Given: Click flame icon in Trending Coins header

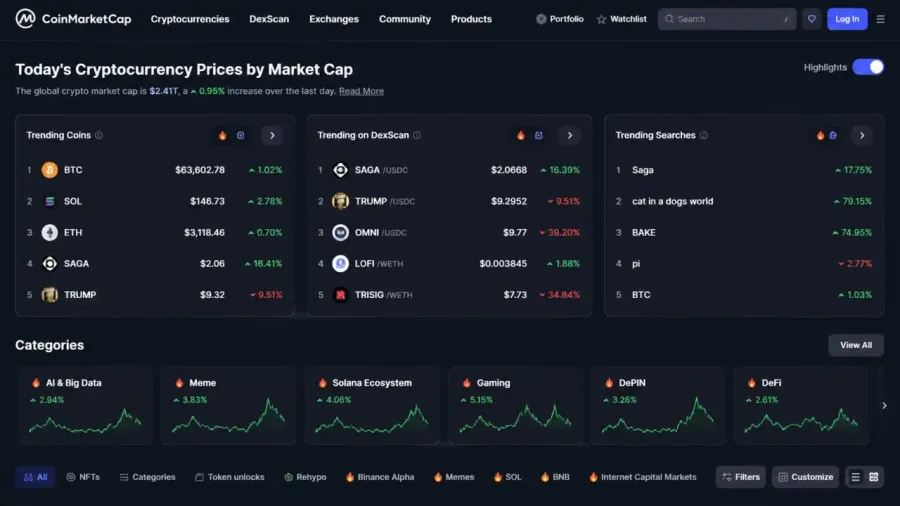Looking at the screenshot, I should 223,135.
